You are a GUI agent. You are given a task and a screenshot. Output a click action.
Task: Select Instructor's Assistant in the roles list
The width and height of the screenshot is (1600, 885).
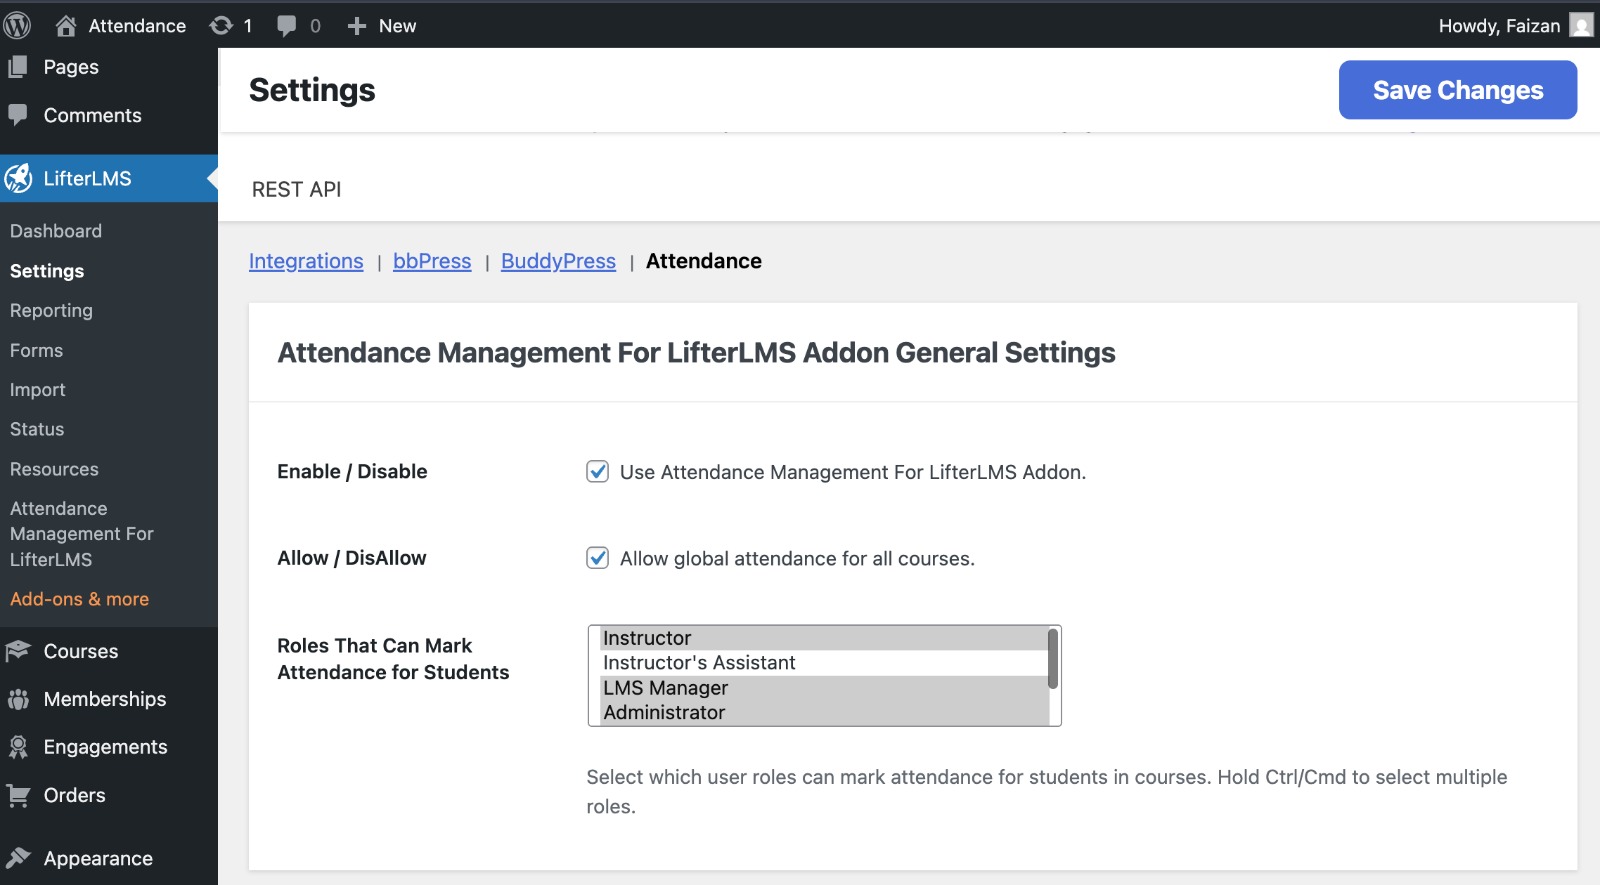click(699, 663)
